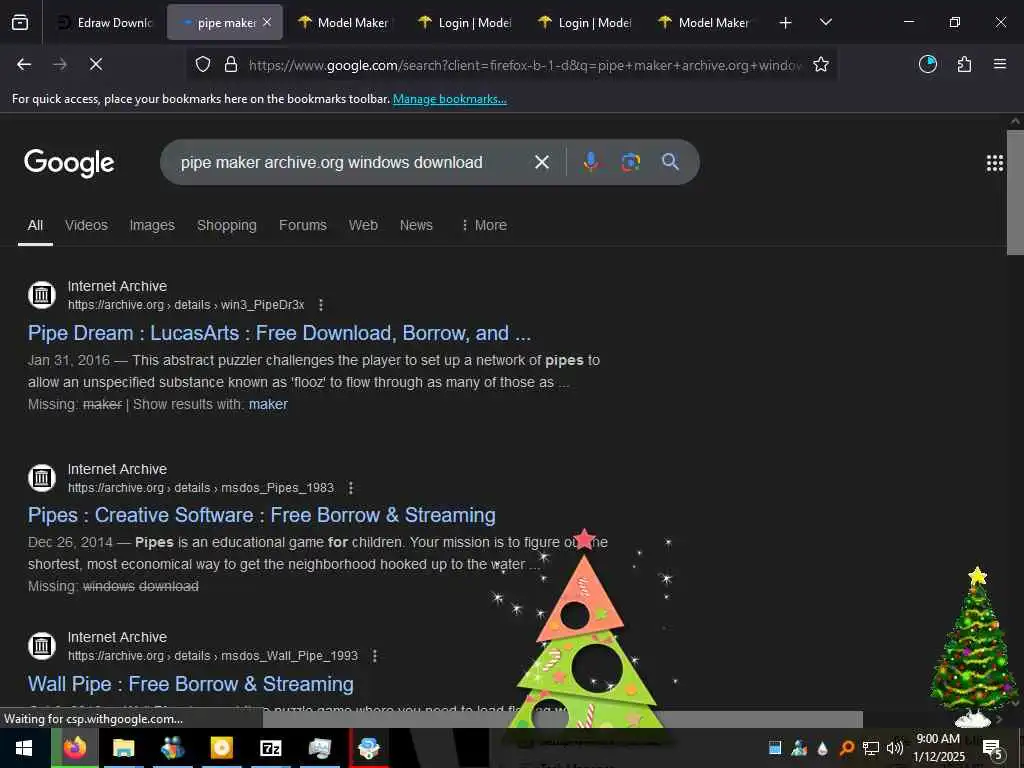This screenshot has width=1024, height=768.
Task: Open the Firefox View icon at tab bar start
Action: (x=20, y=22)
